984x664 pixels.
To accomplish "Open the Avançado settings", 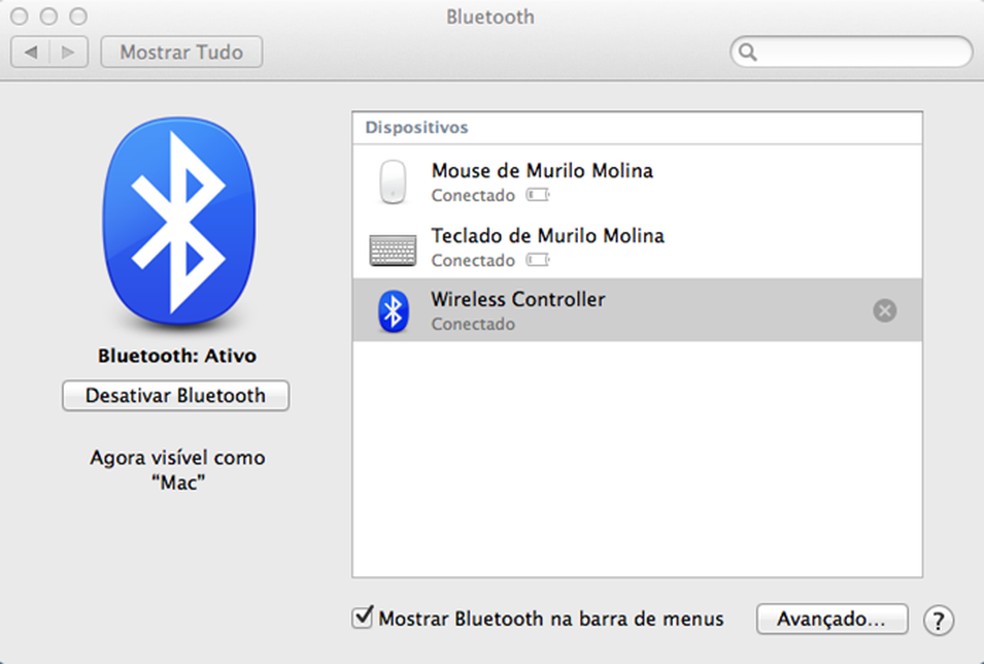I will point(832,618).
